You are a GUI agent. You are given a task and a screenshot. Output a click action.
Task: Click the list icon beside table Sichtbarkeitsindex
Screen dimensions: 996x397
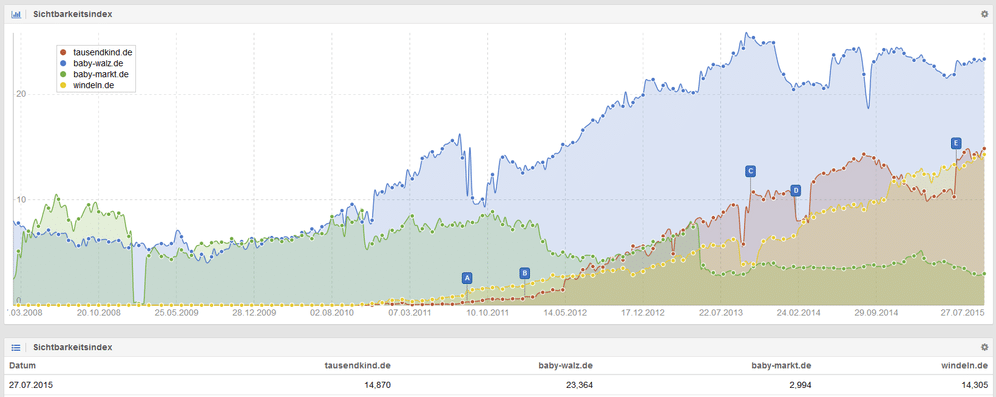pyautogui.click(x=16, y=347)
